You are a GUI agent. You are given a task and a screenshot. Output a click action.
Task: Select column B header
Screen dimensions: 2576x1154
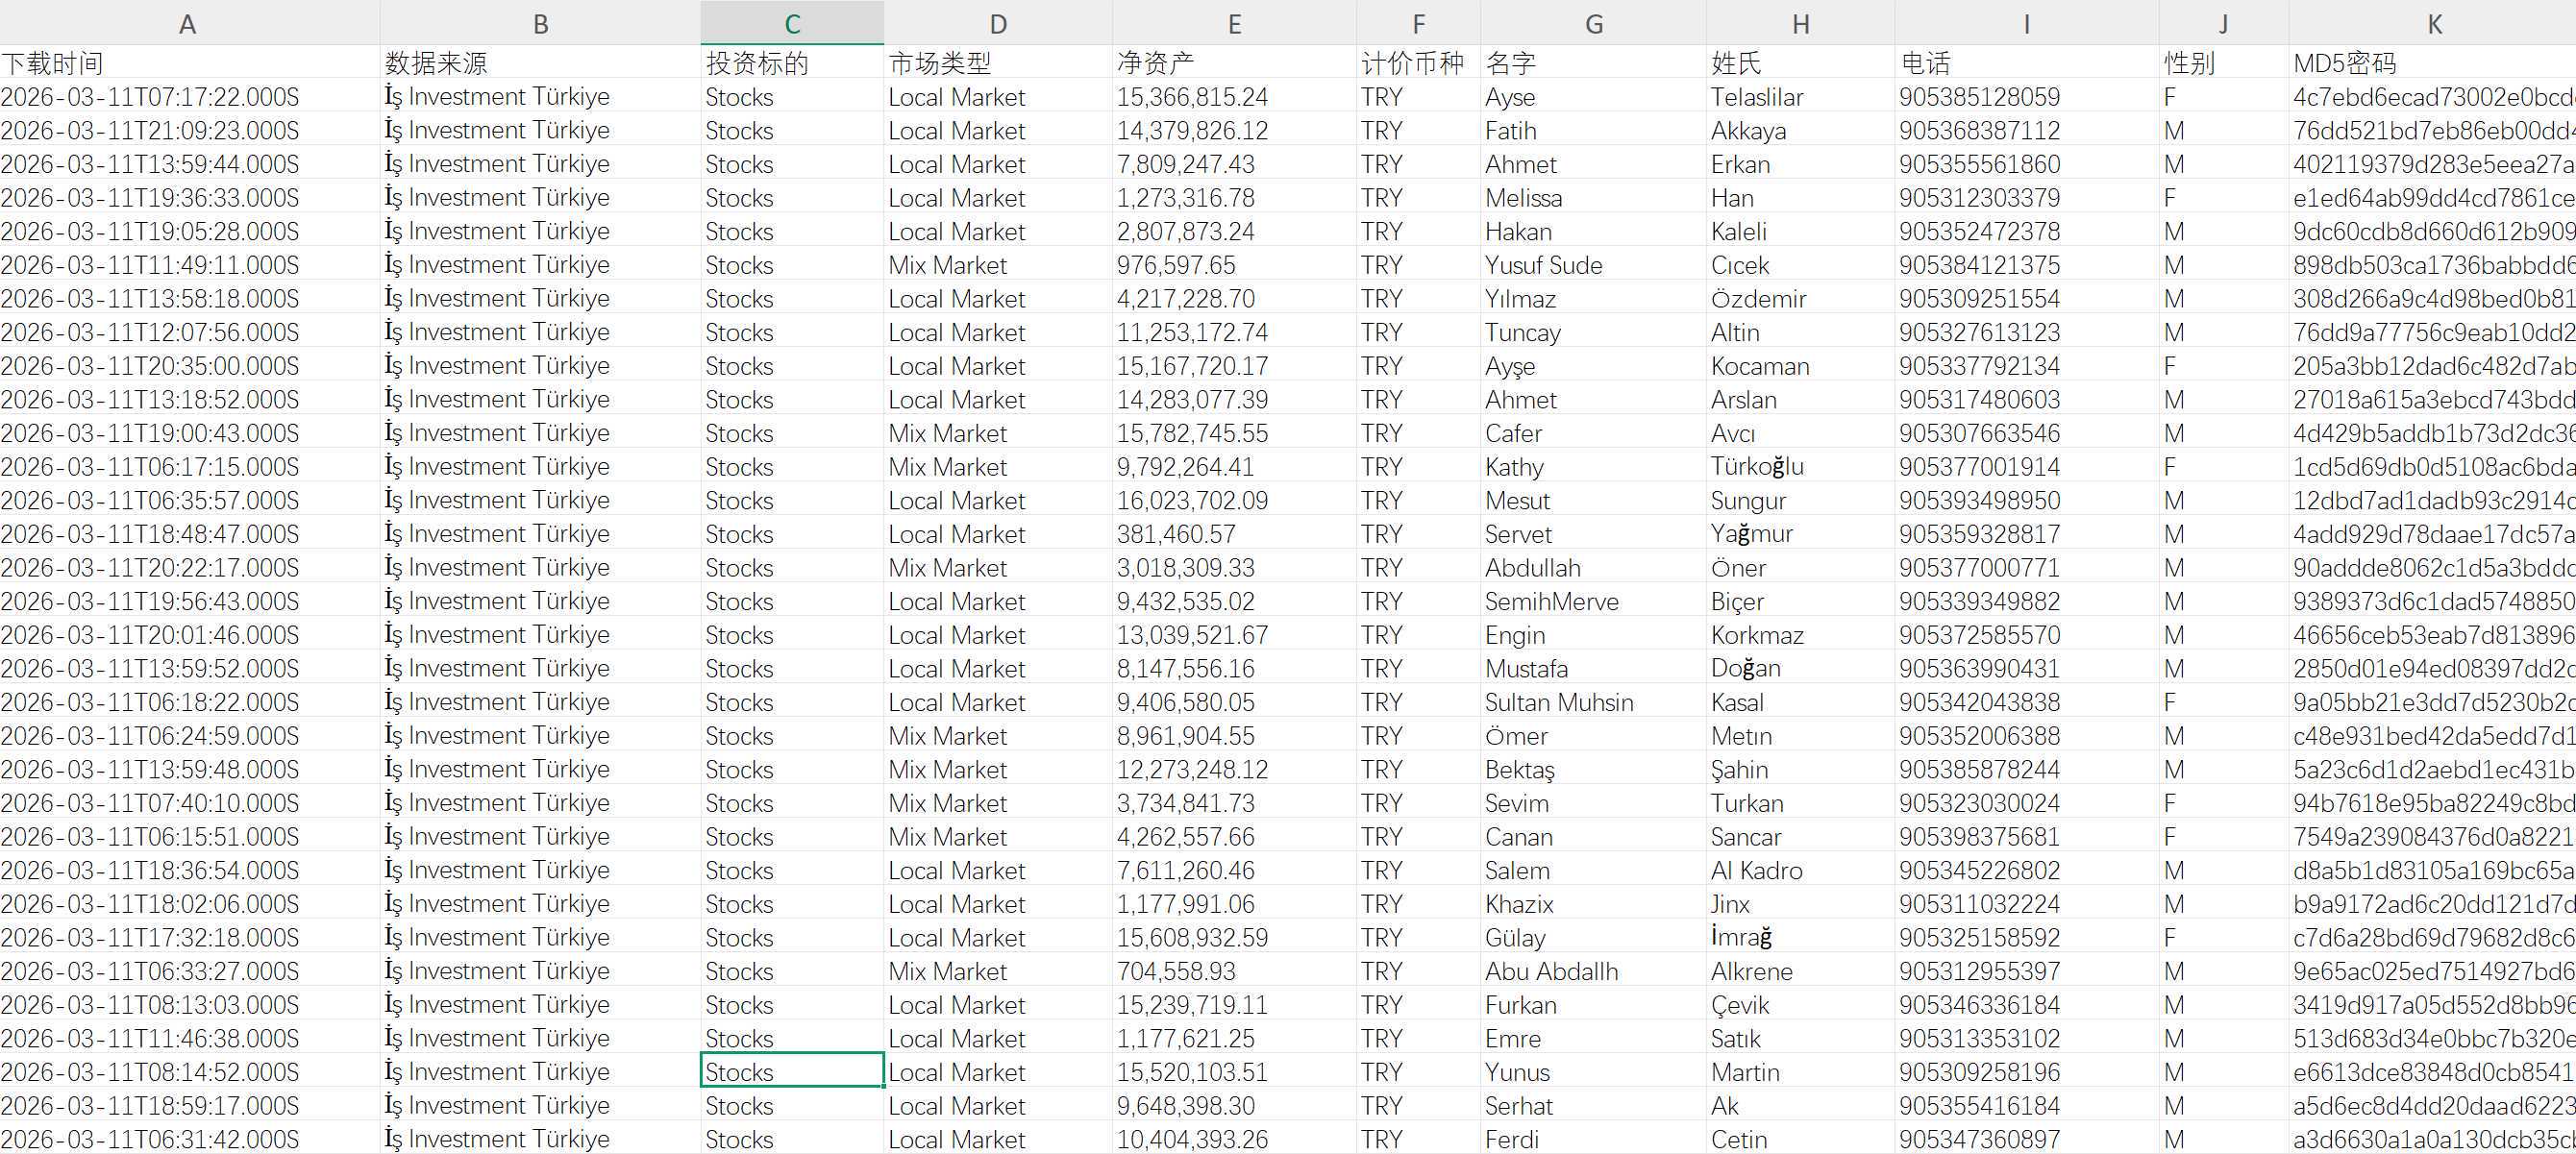click(540, 23)
